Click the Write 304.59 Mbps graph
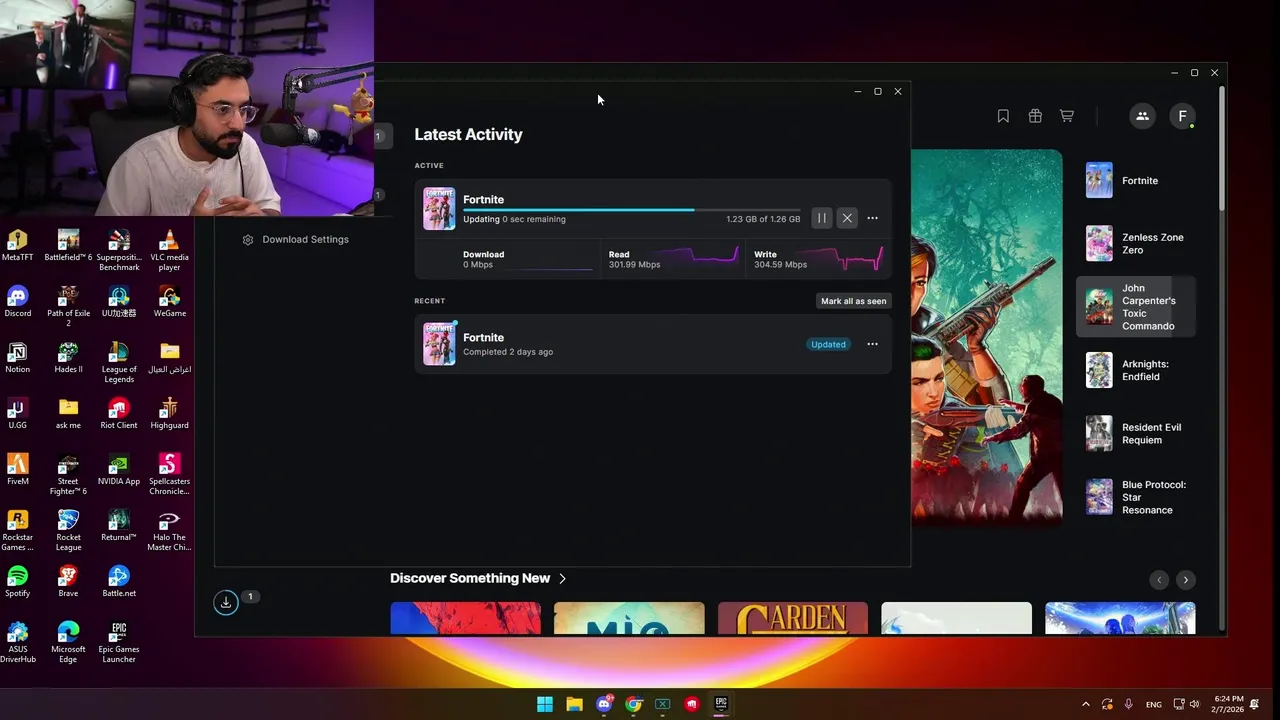Image resolution: width=1280 pixels, height=720 pixels. (x=847, y=259)
